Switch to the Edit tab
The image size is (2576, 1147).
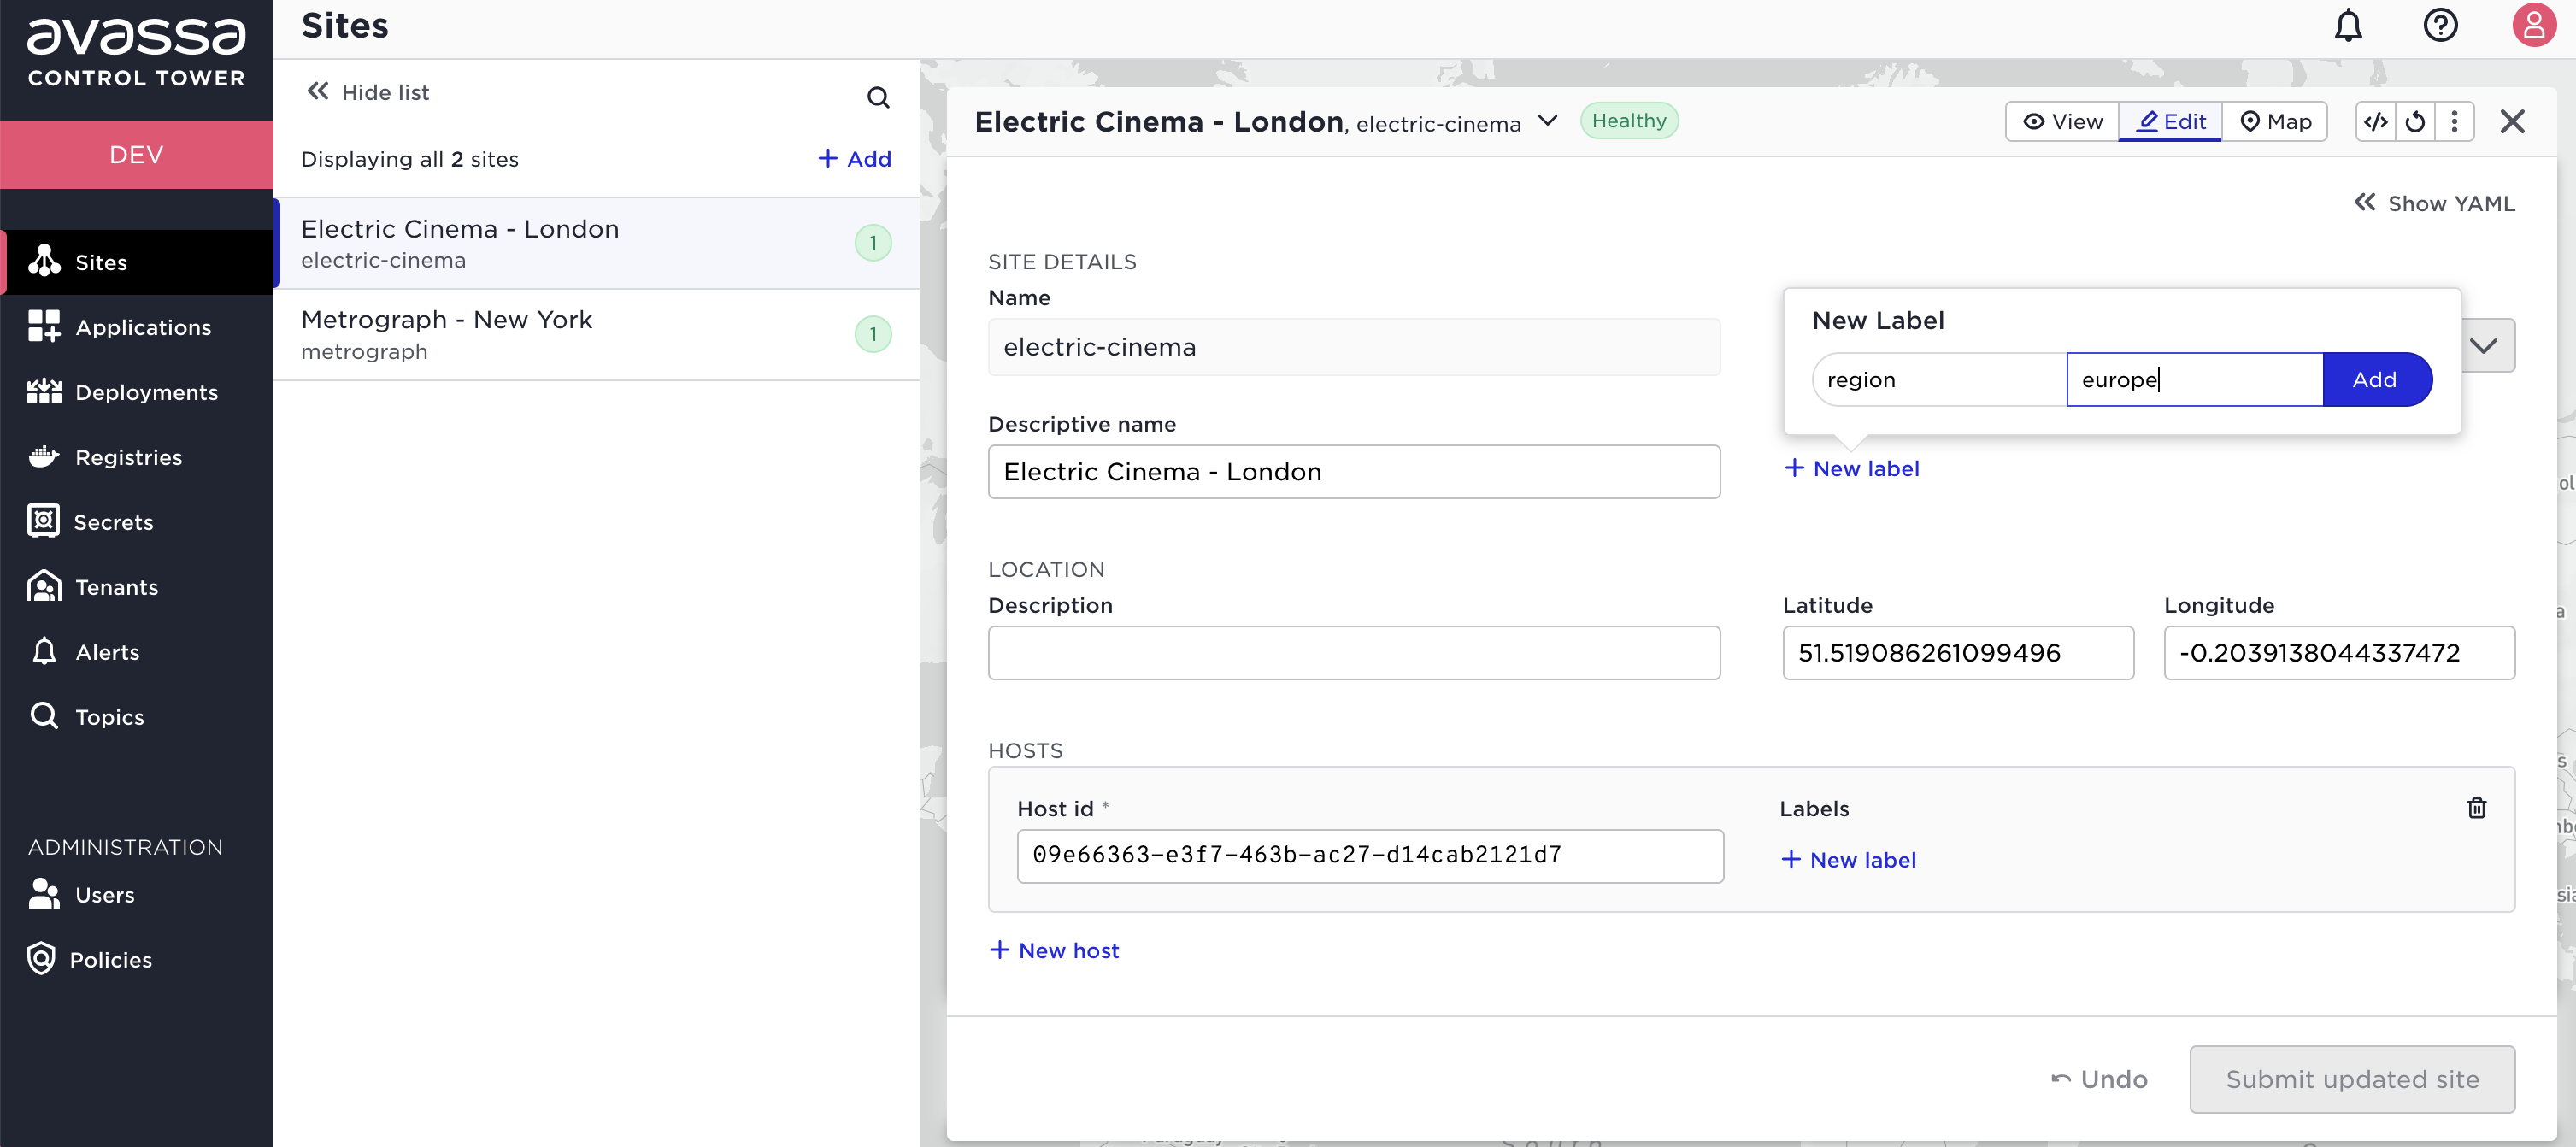coord(2170,122)
